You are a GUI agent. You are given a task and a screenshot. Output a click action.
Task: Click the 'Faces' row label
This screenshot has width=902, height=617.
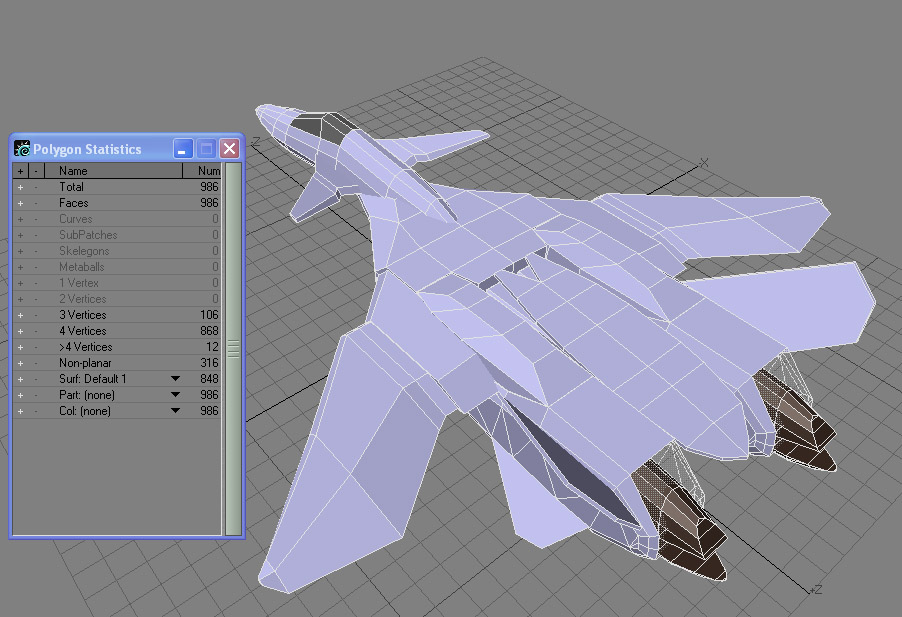point(74,203)
